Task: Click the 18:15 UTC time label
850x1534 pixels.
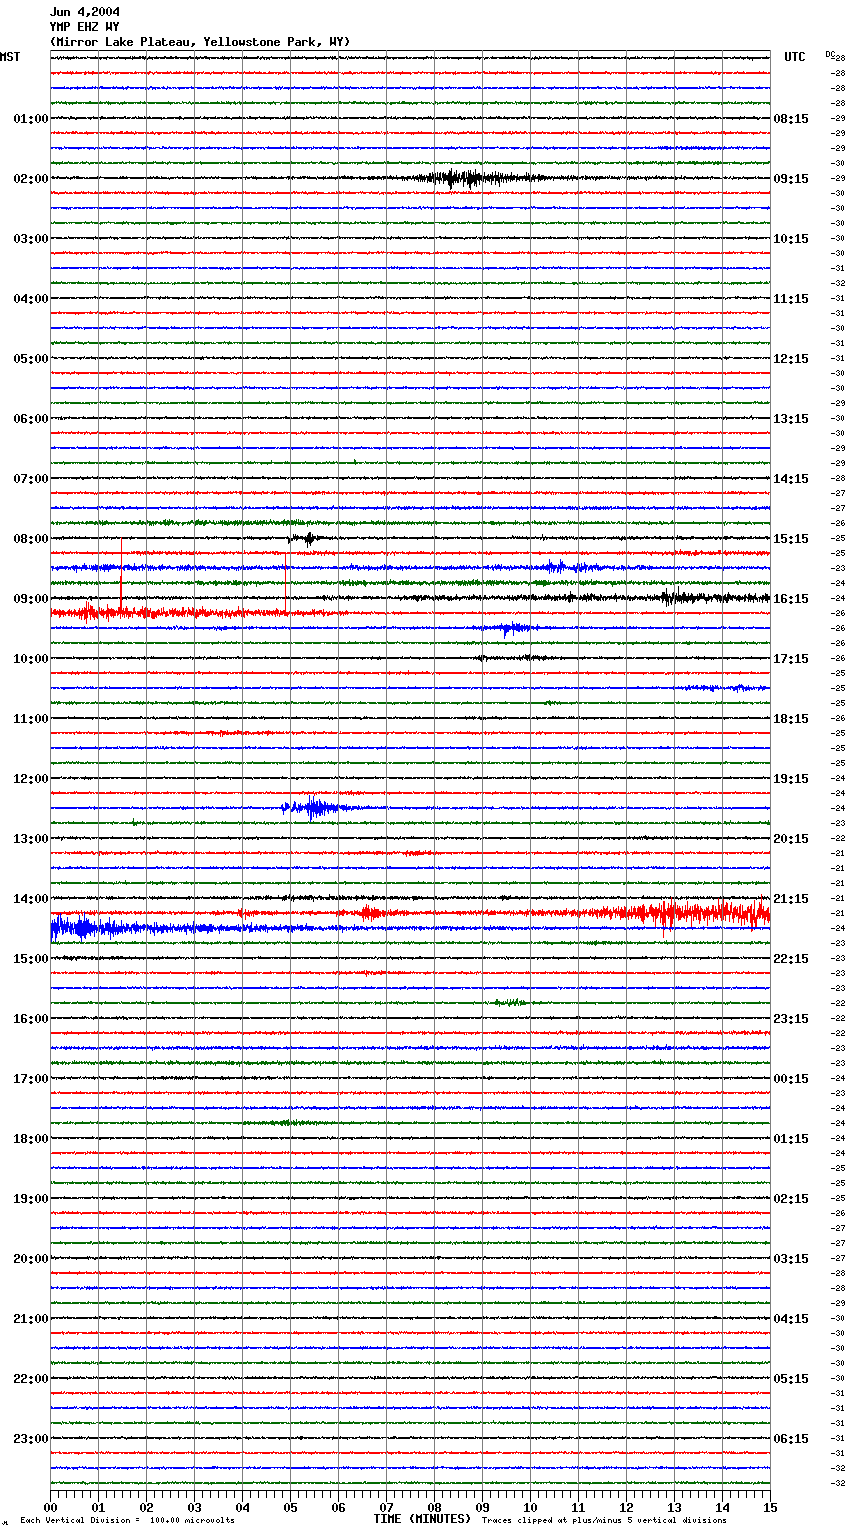Action: [x=791, y=719]
